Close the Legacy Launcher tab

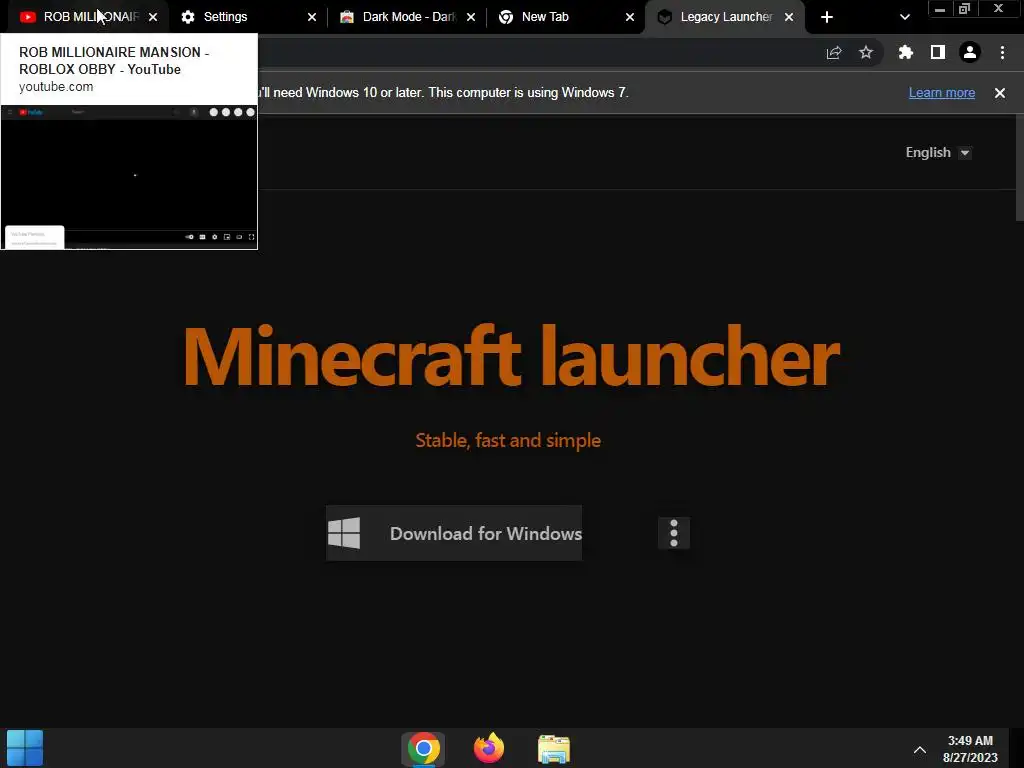click(x=789, y=17)
